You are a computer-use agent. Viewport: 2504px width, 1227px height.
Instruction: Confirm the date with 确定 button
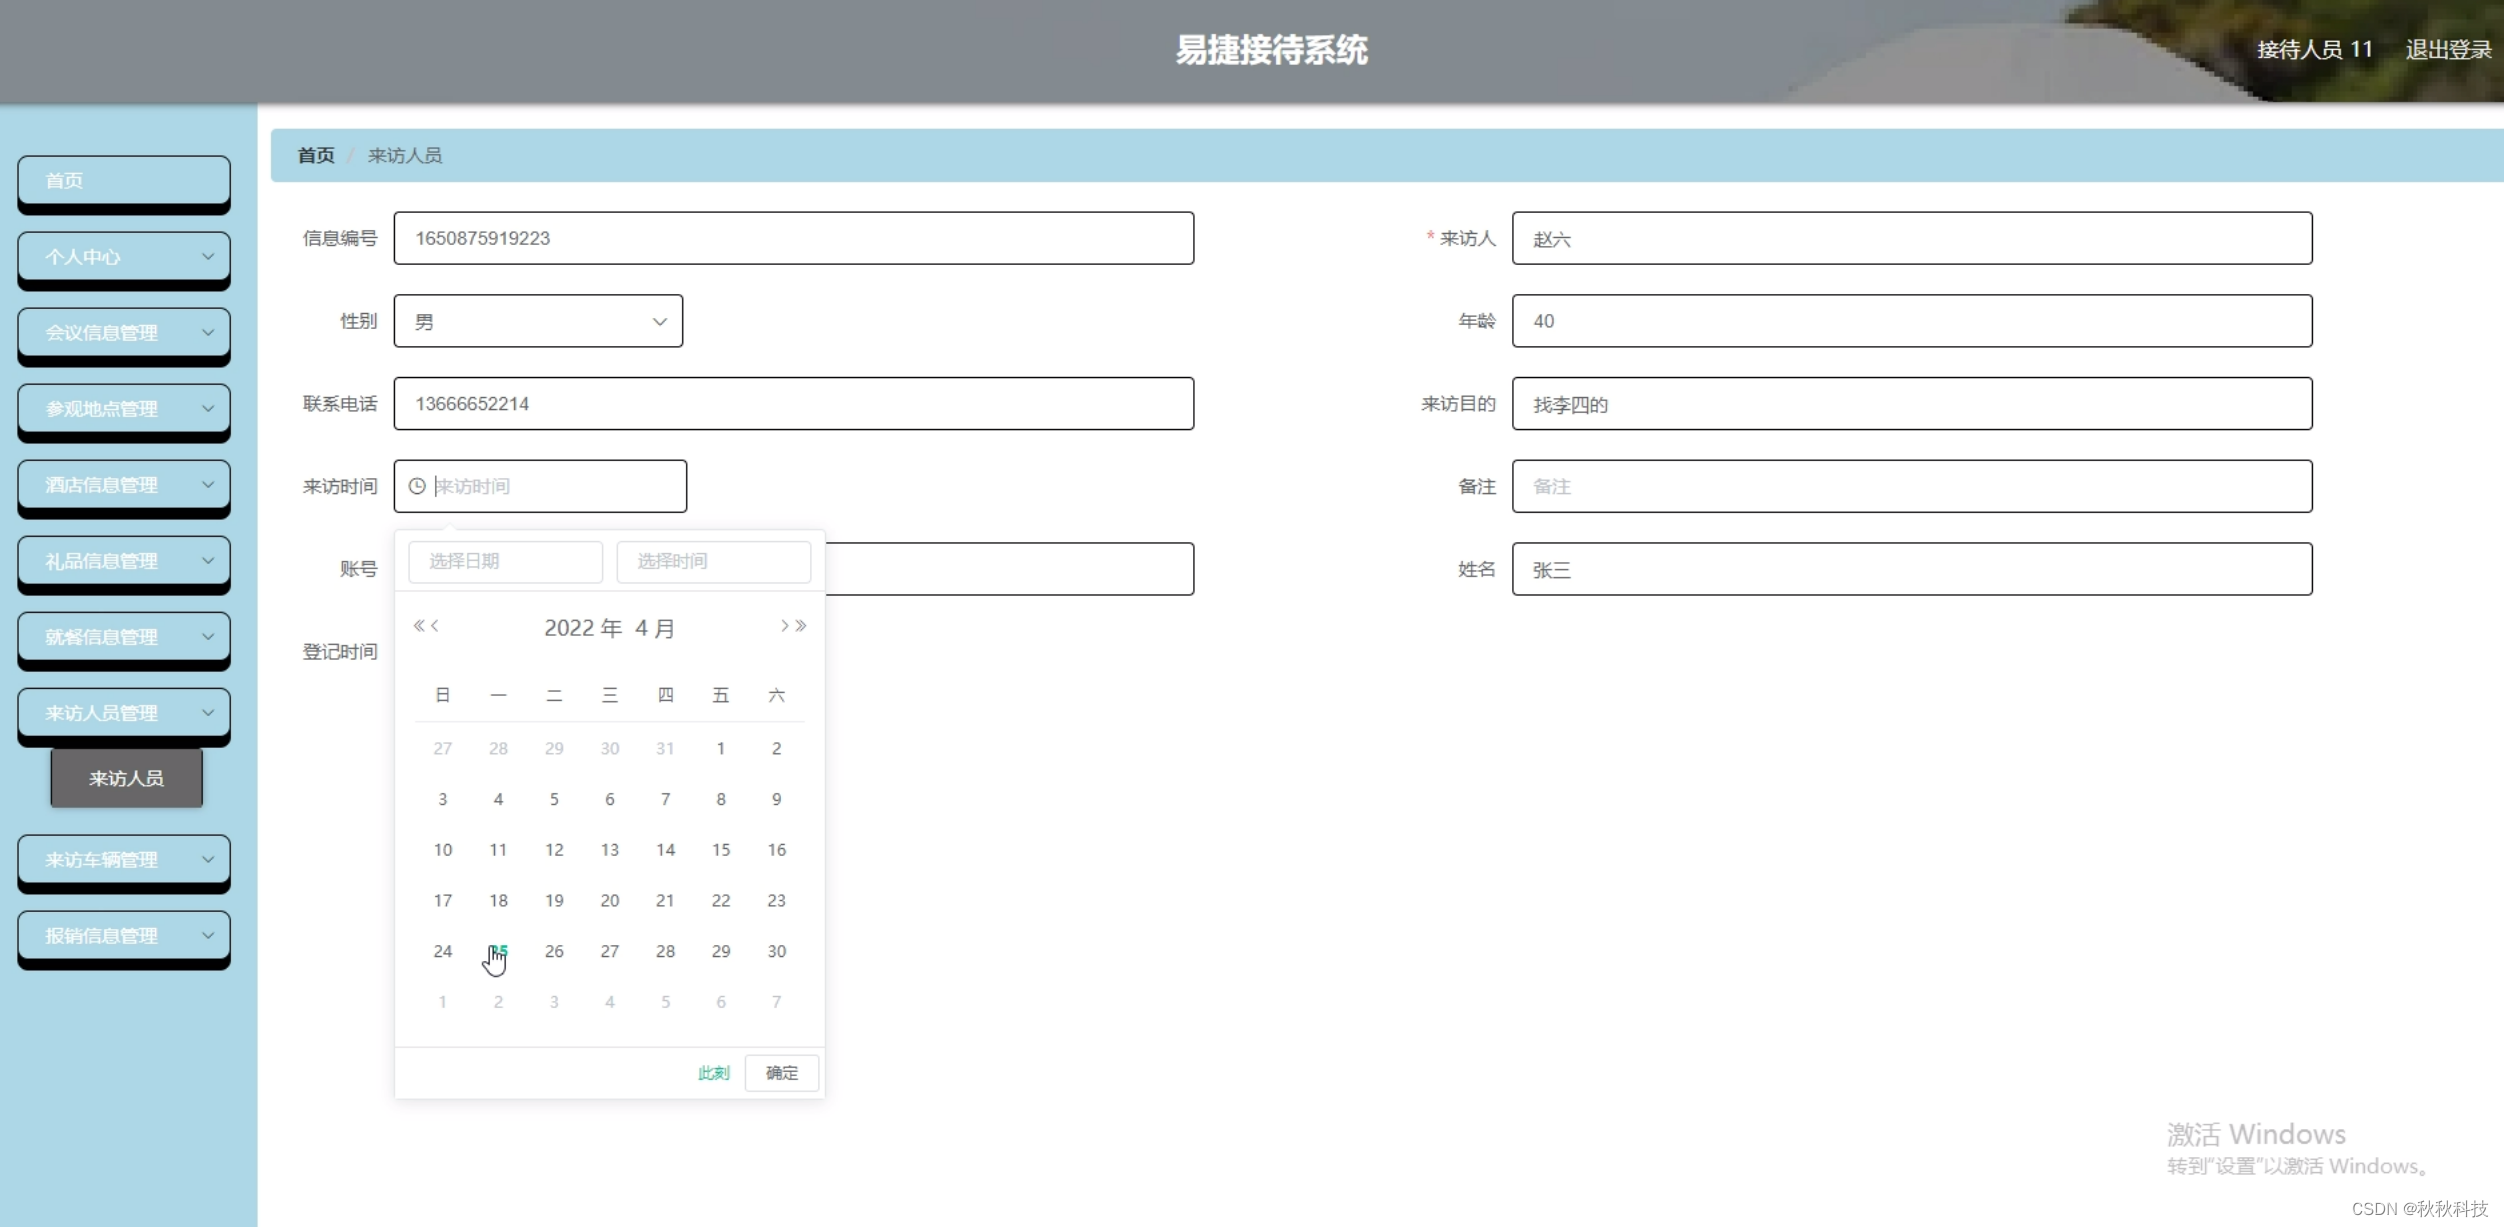coord(780,1072)
